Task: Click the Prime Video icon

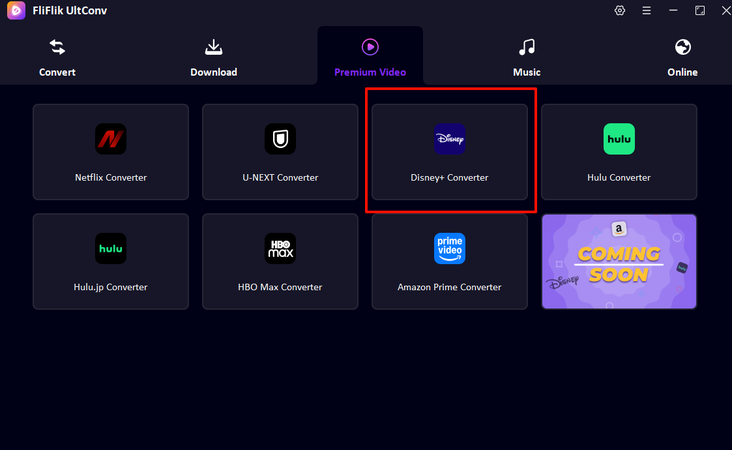Action: click(450, 248)
